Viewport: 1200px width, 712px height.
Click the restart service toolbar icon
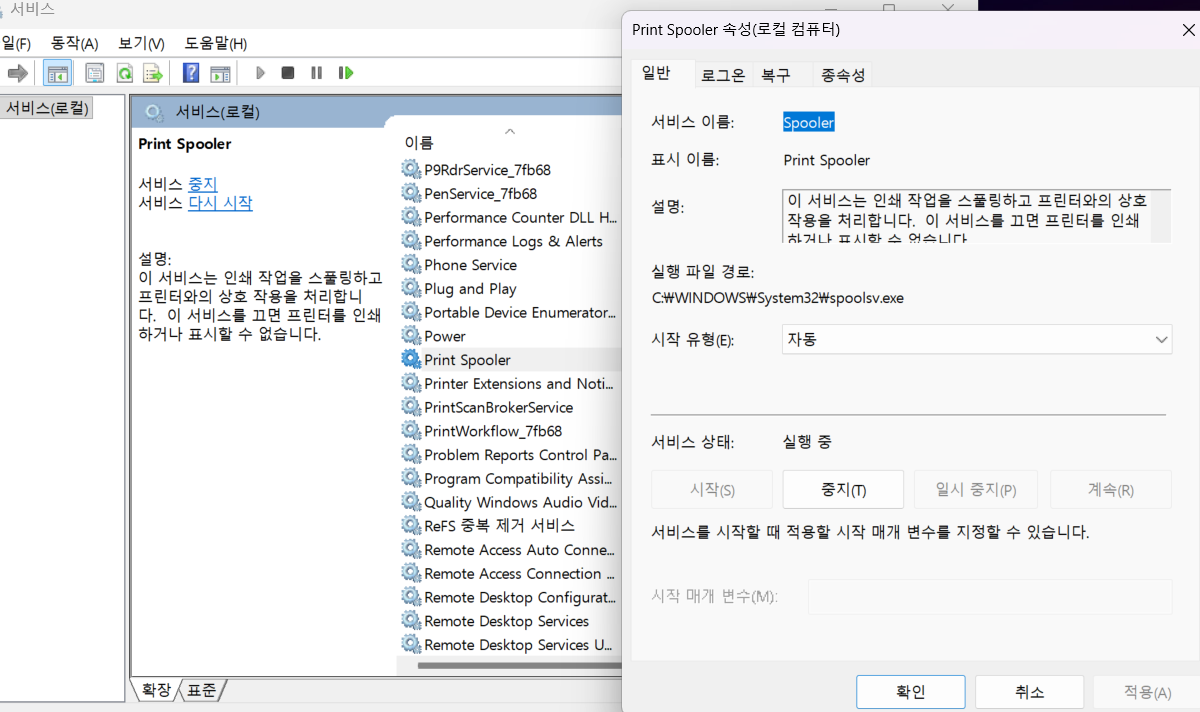coord(346,73)
